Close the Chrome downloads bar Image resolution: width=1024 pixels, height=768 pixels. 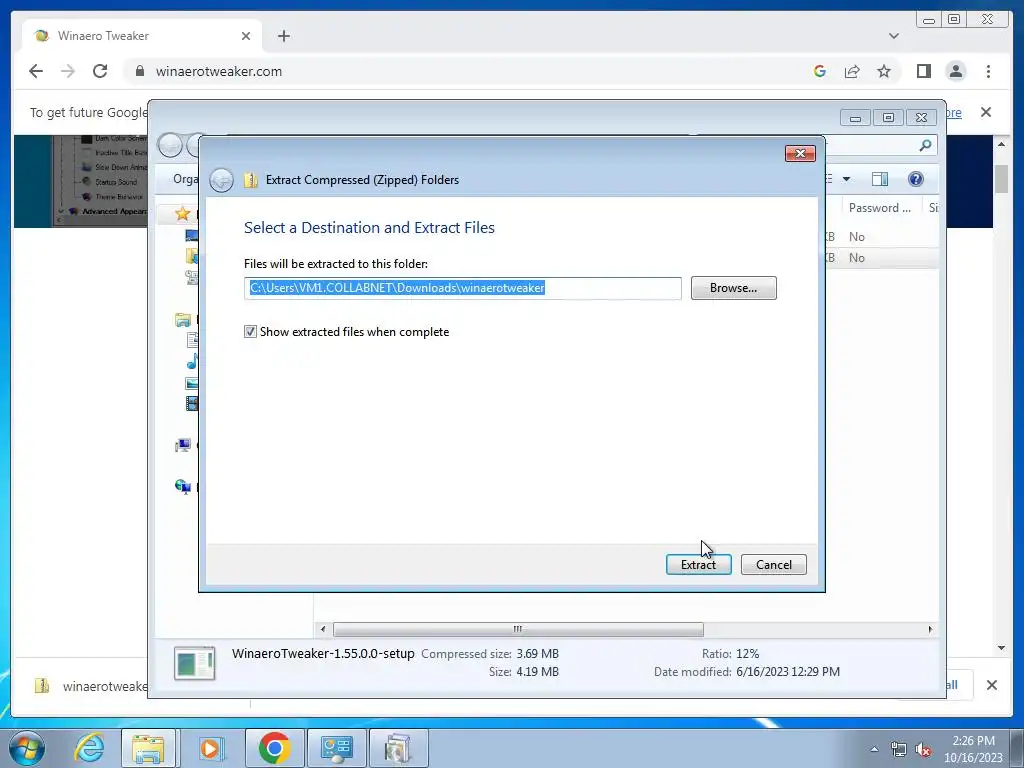[991, 685]
